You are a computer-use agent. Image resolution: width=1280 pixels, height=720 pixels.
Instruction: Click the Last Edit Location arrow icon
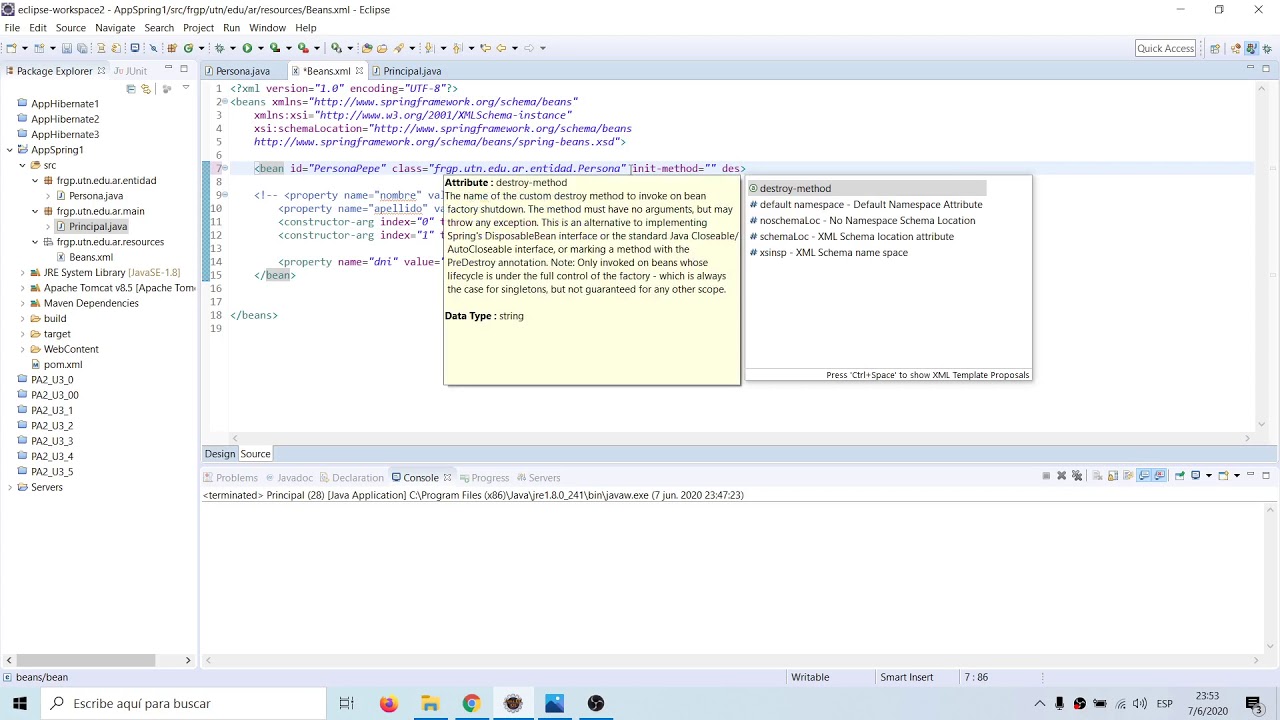[x=485, y=48]
